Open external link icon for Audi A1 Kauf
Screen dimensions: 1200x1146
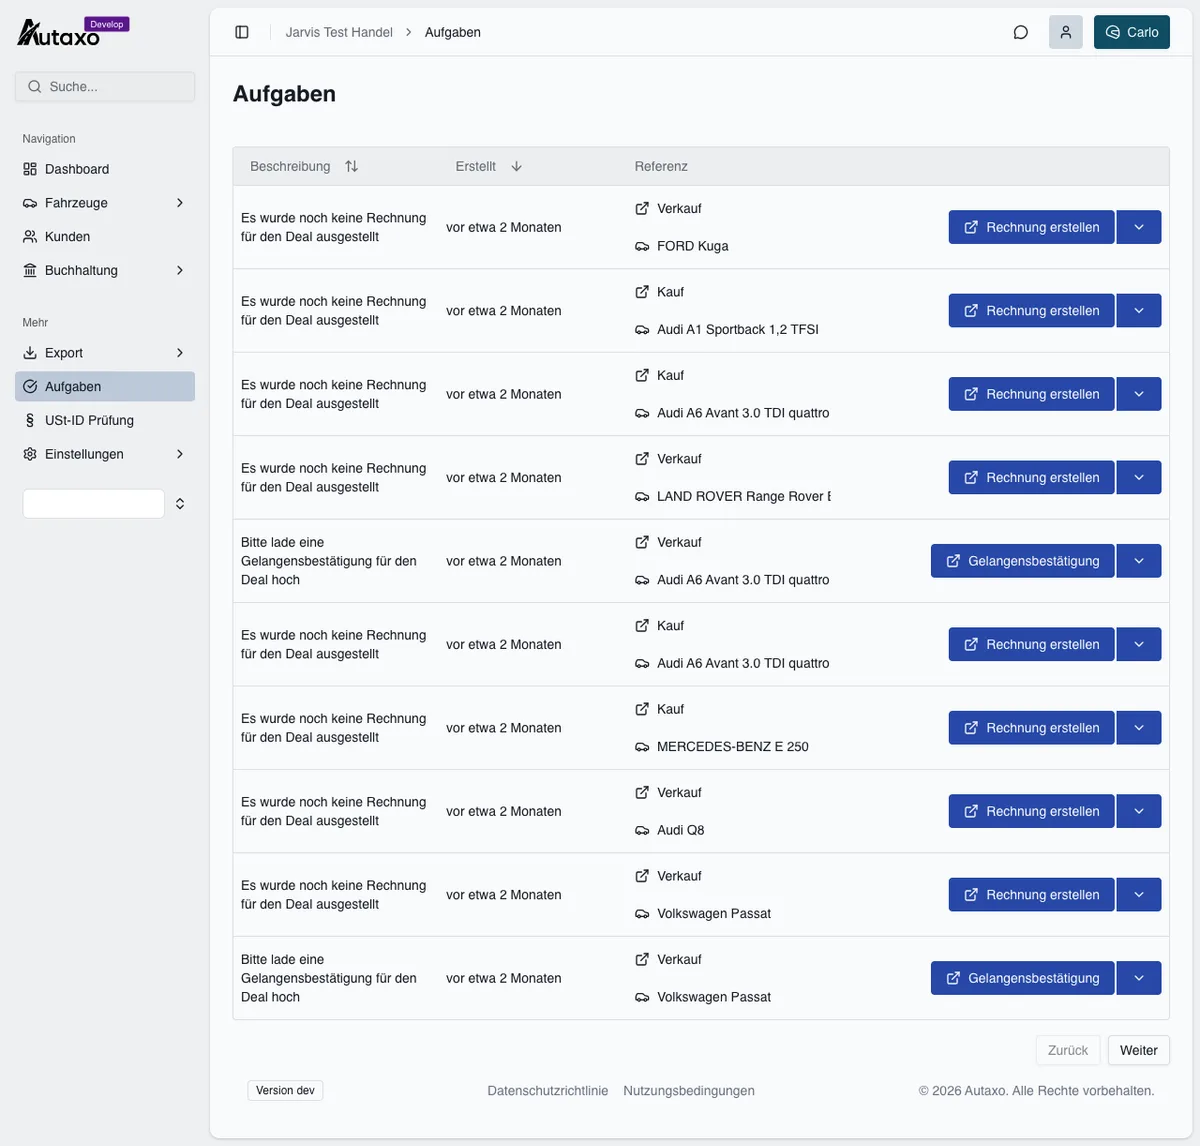[642, 292]
